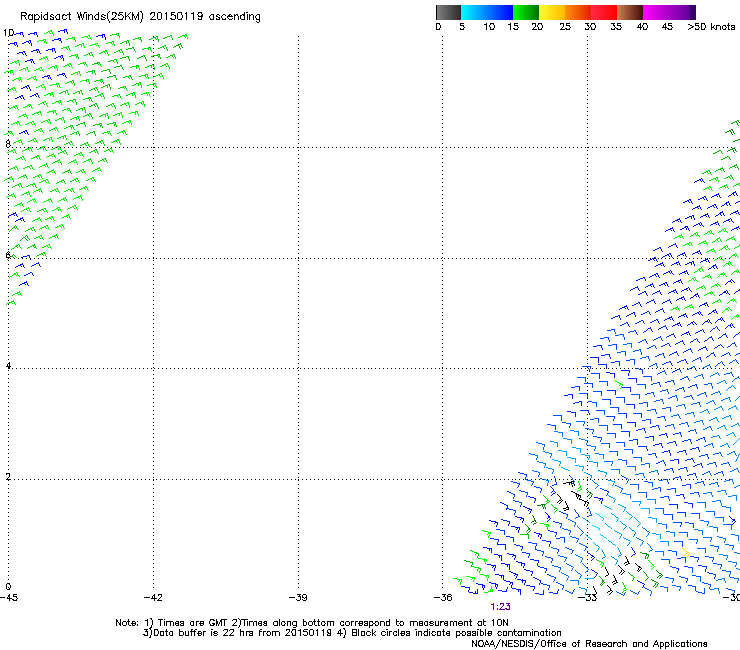The height and width of the screenshot is (650, 740).
Task: Click the cyan 5-10 knots color segment
Action: coord(474,12)
